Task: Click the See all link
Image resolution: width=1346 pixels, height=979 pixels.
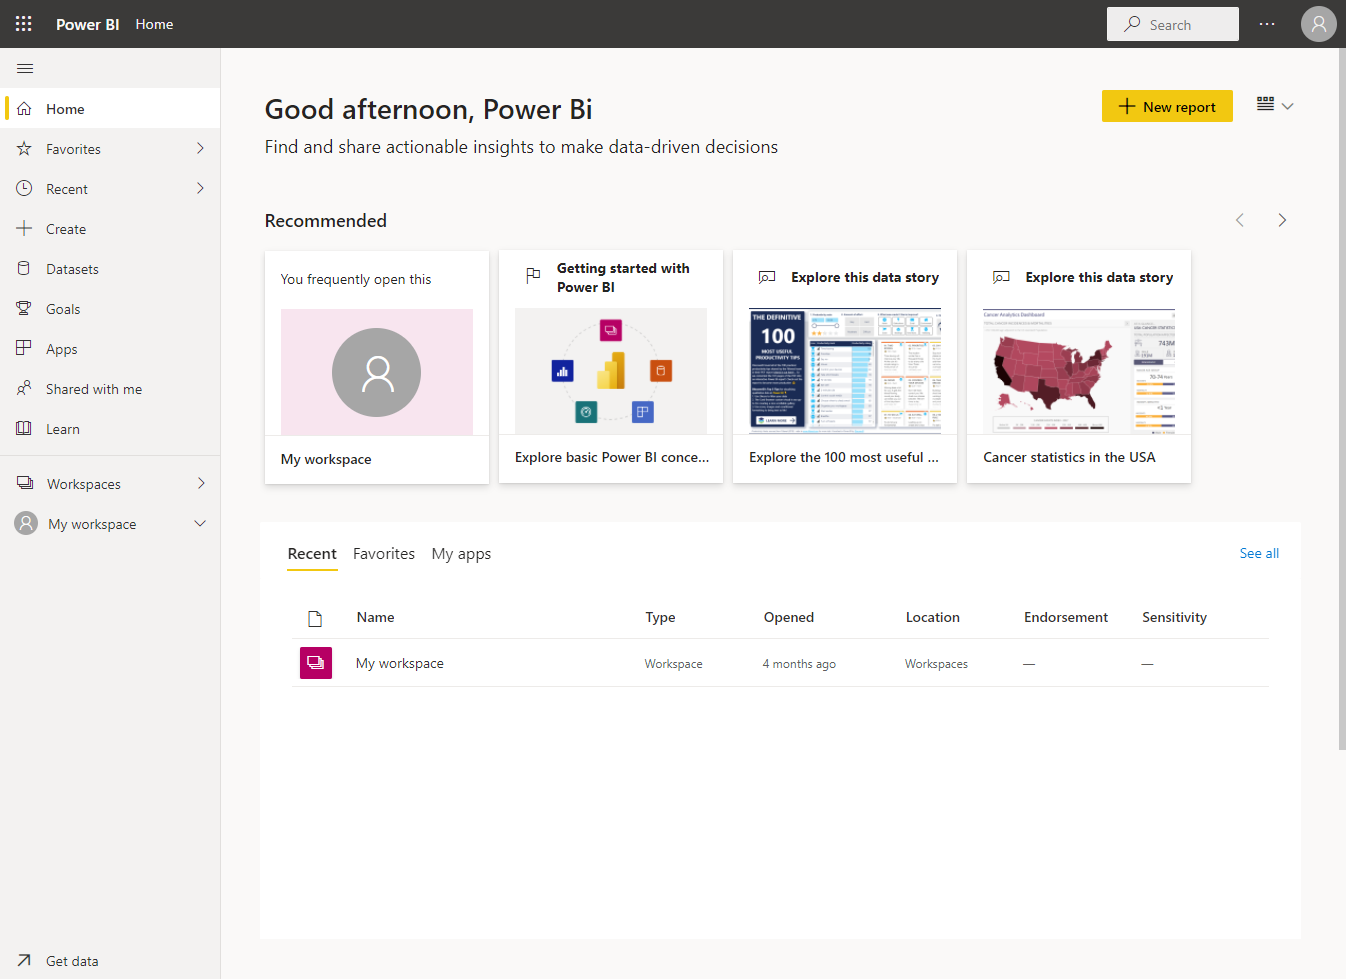Action: coord(1258,553)
